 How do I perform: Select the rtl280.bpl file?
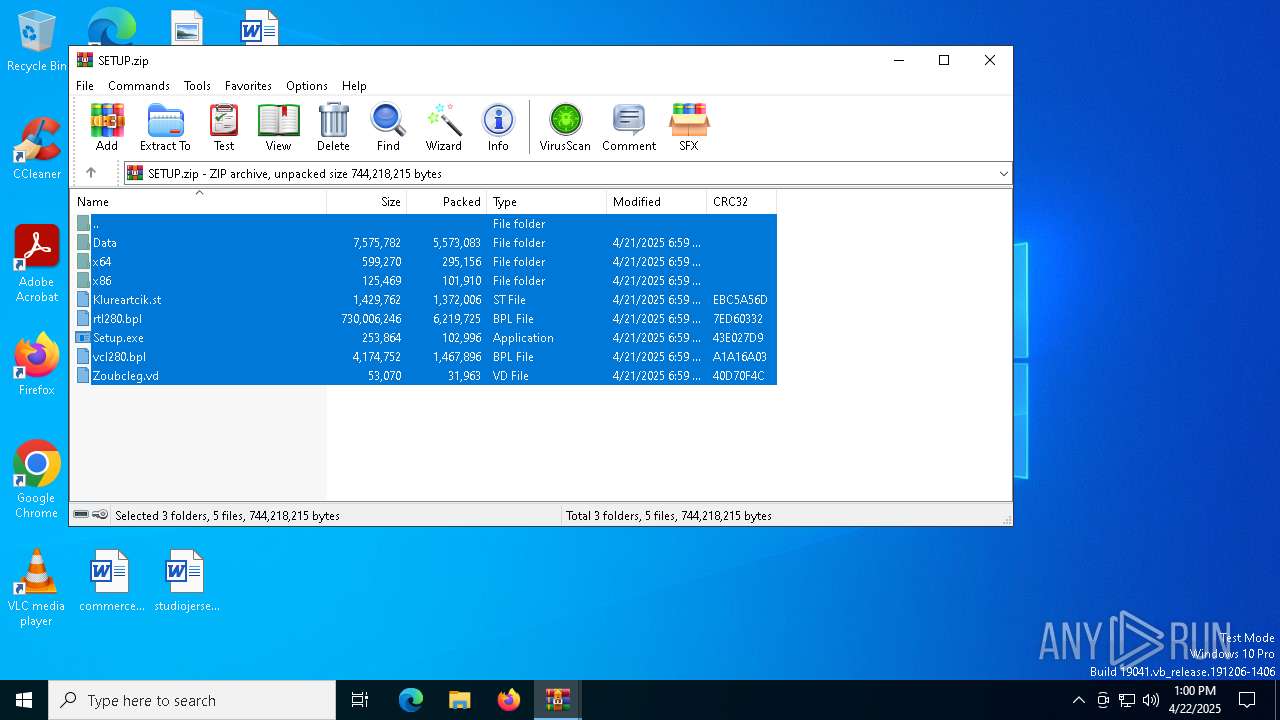(424, 319)
